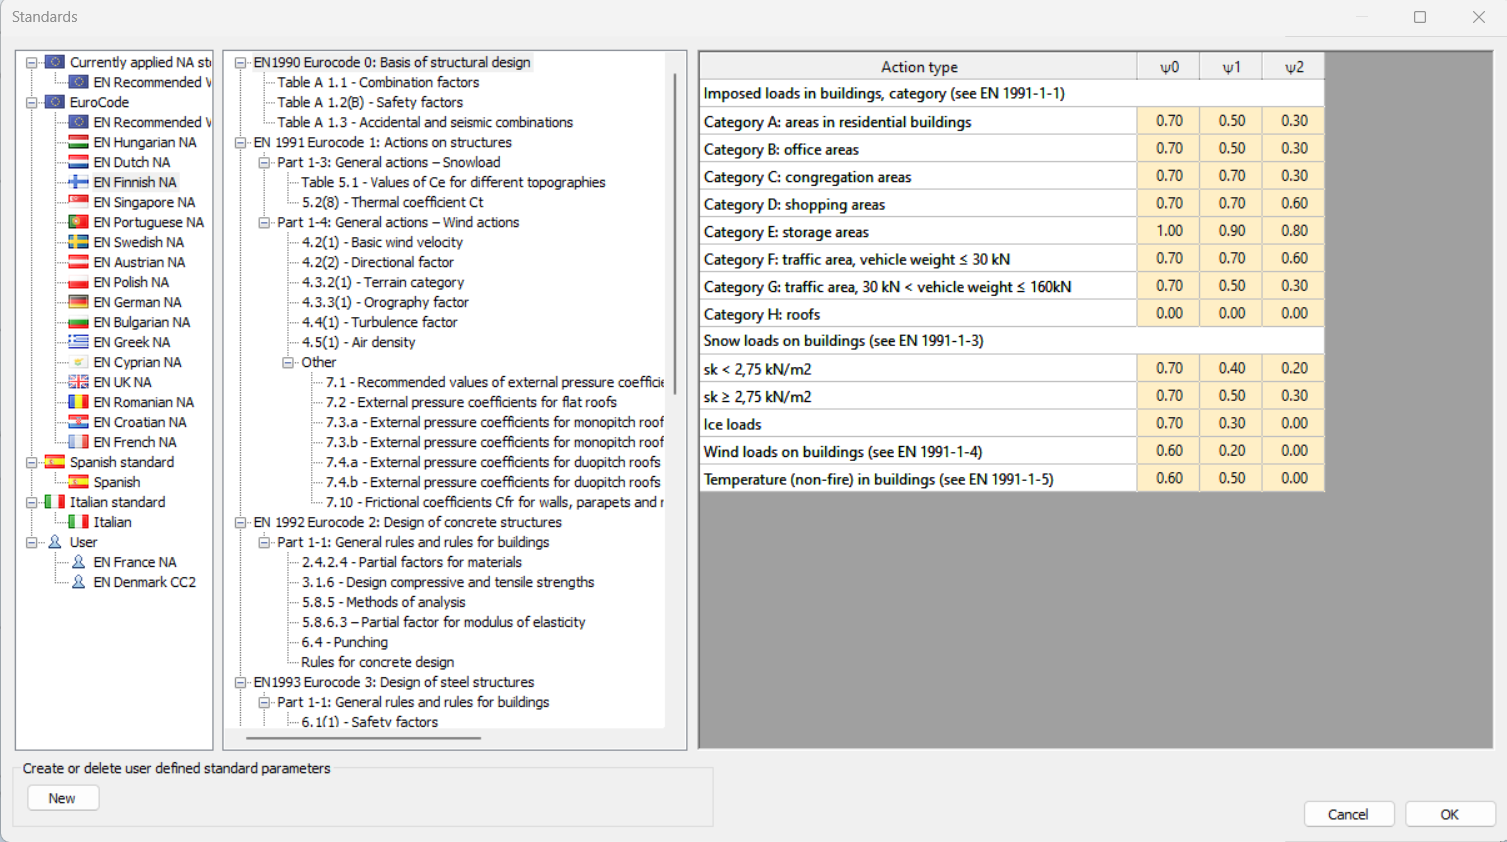Click the OK button
Screen dimensions: 1507x842
click(1449, 814)
